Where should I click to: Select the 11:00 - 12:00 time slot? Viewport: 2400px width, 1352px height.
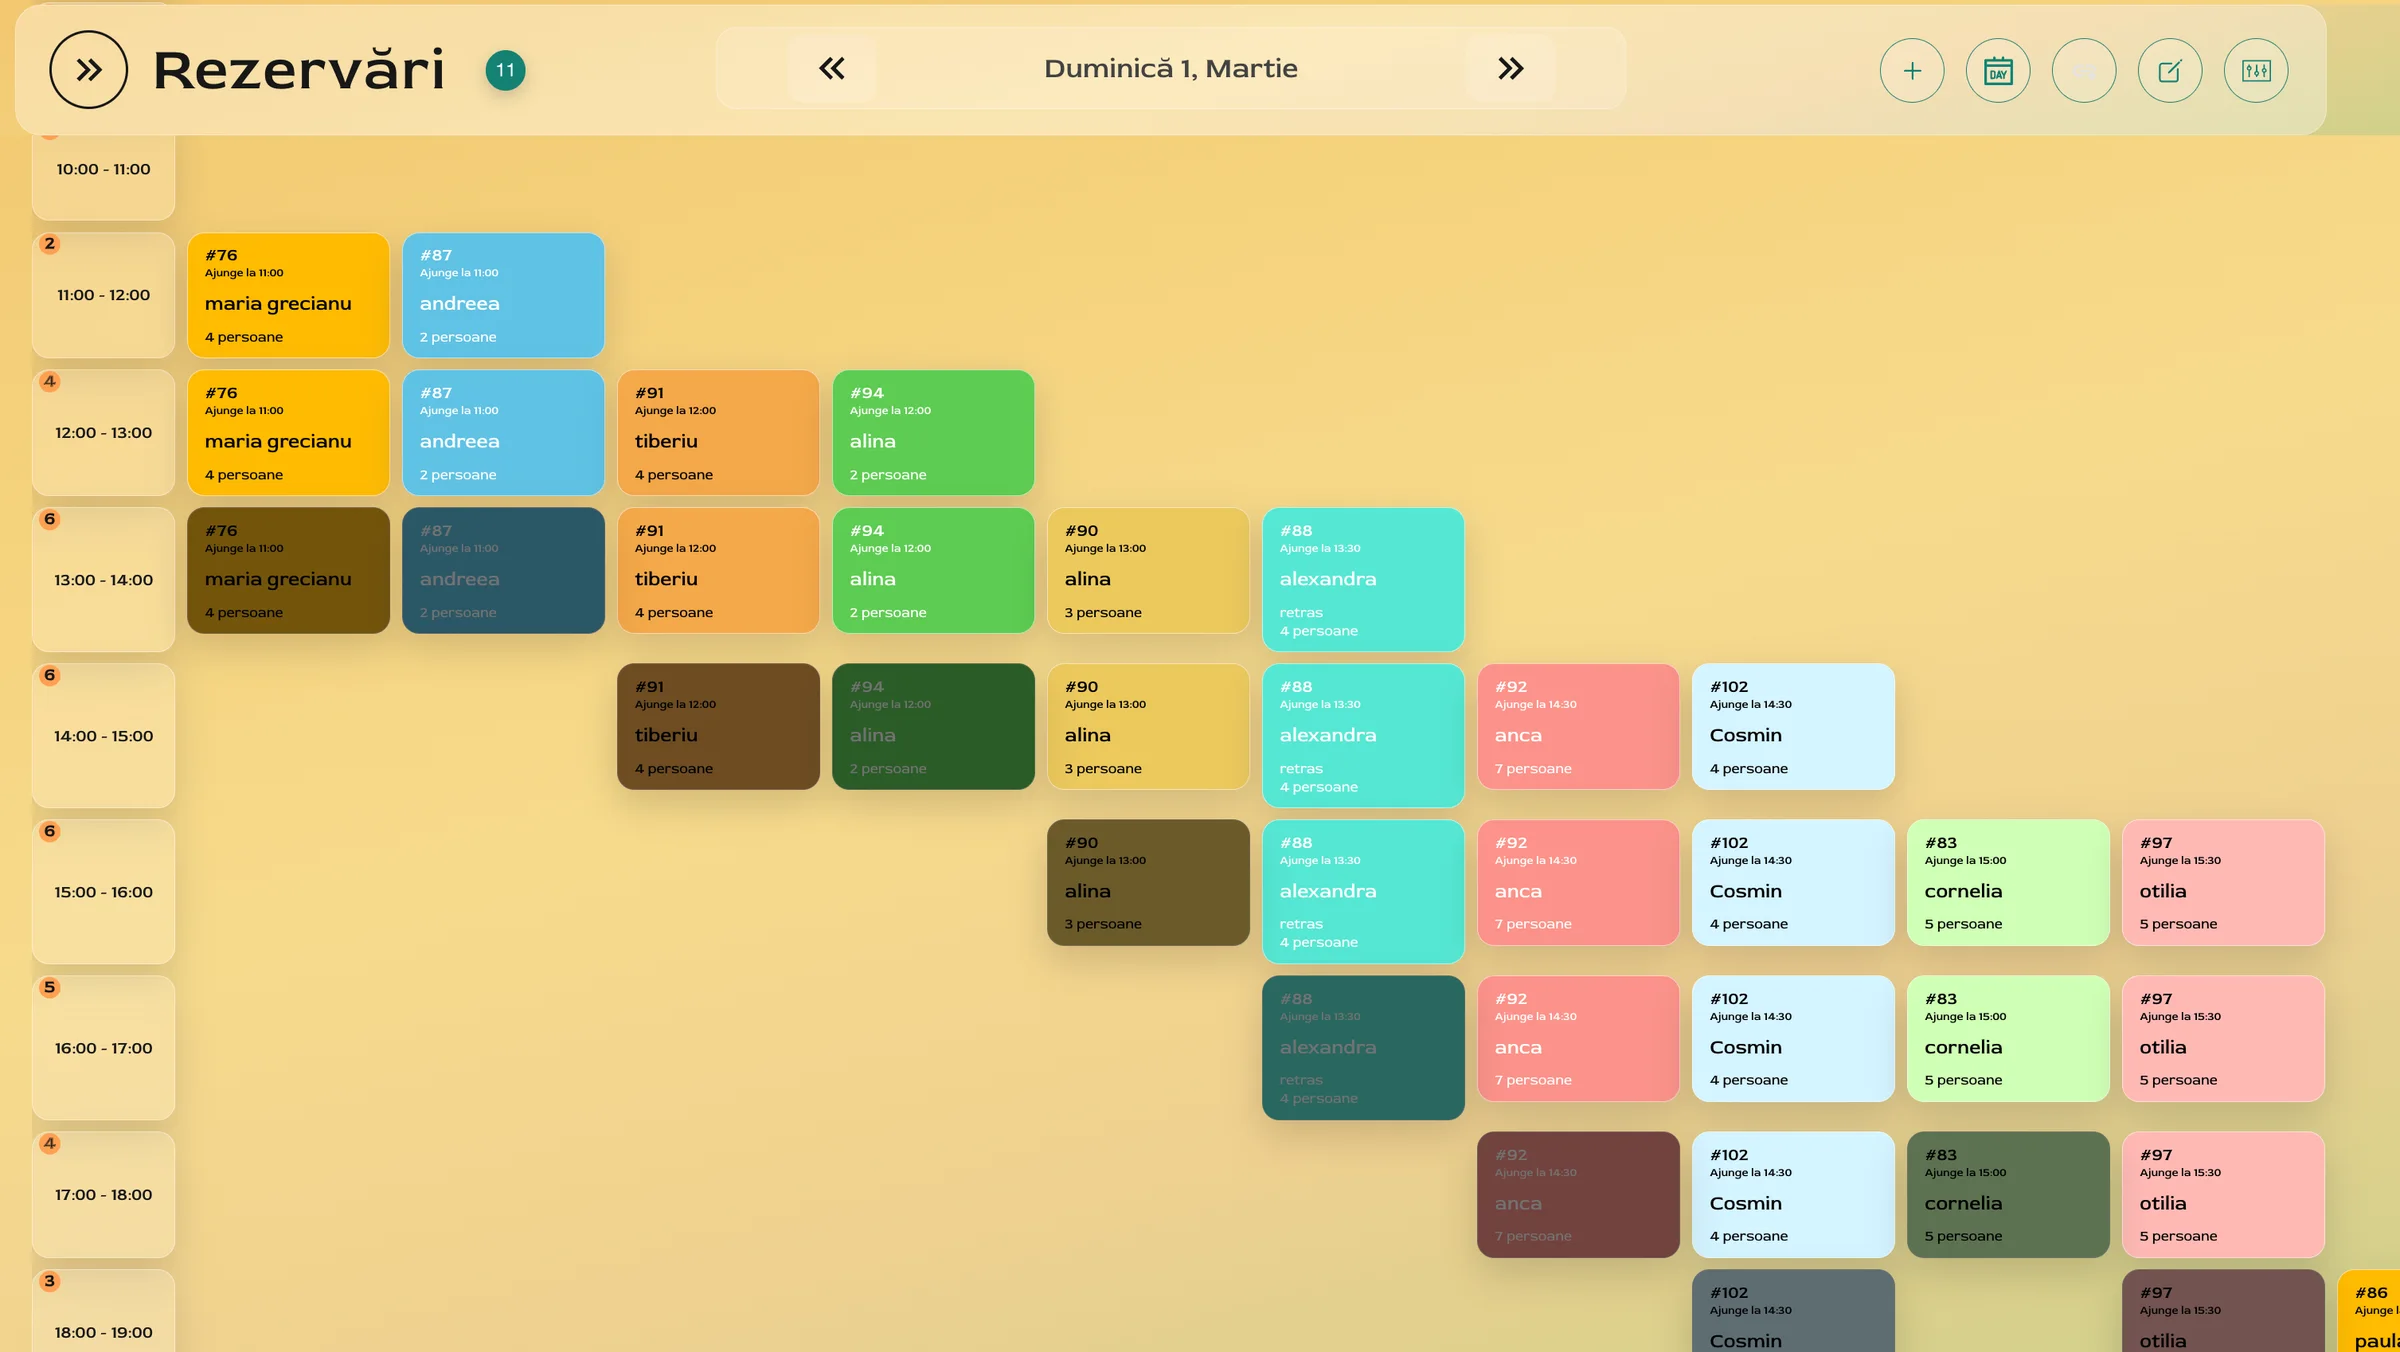[103, 295]
